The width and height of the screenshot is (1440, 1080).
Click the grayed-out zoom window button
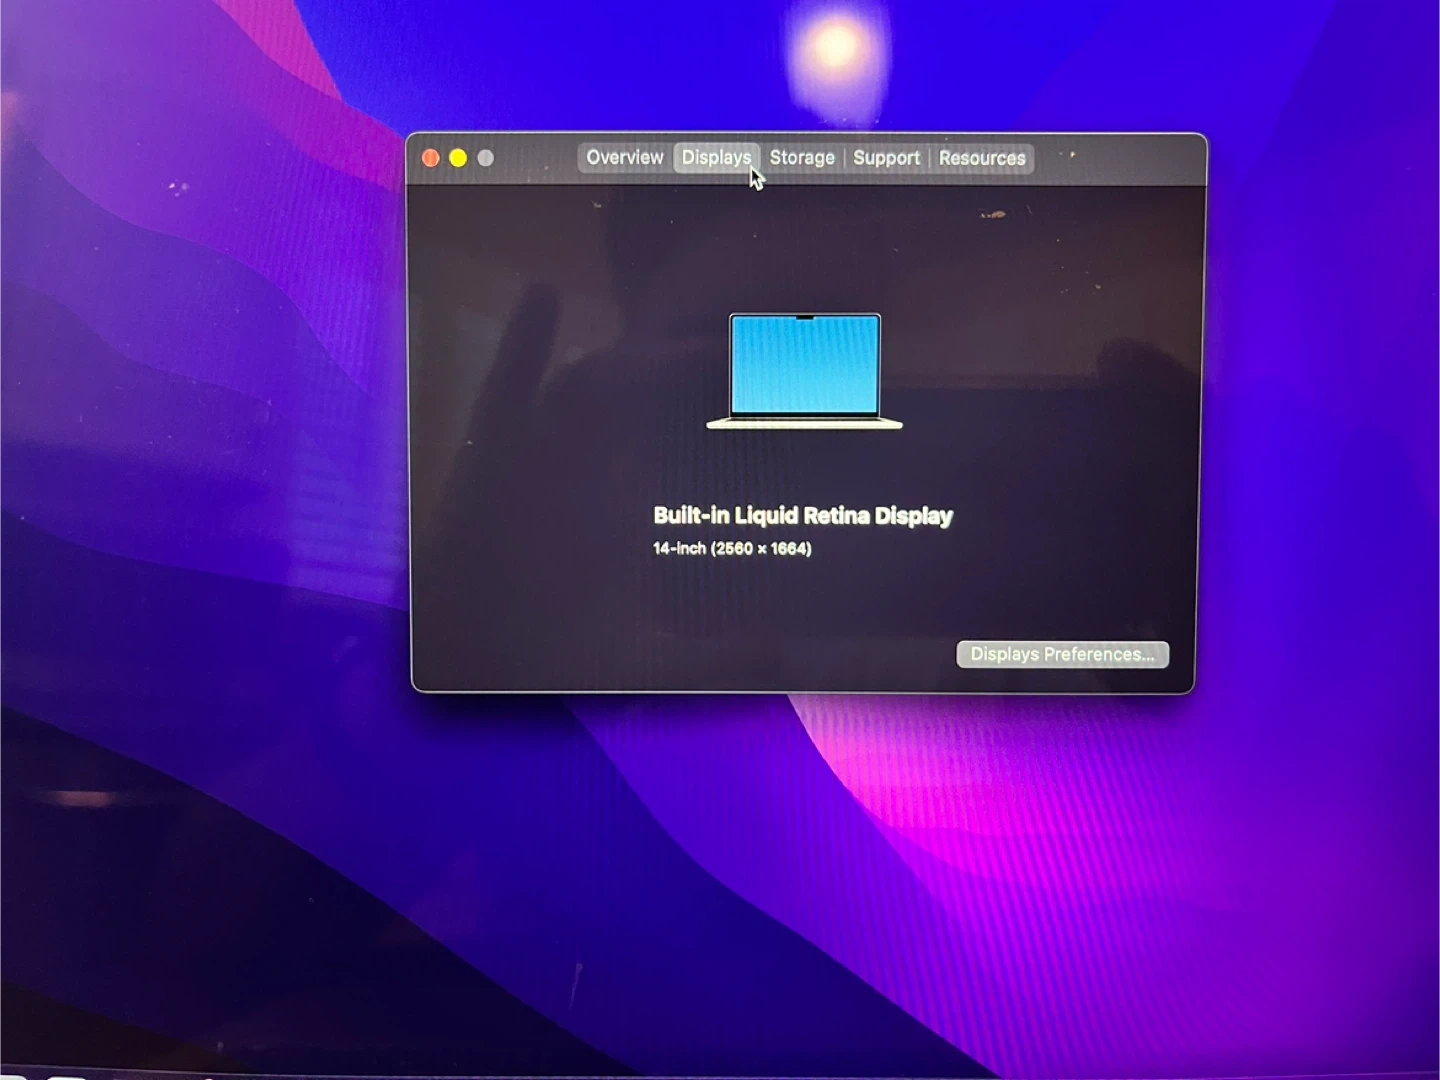[485, 158]
